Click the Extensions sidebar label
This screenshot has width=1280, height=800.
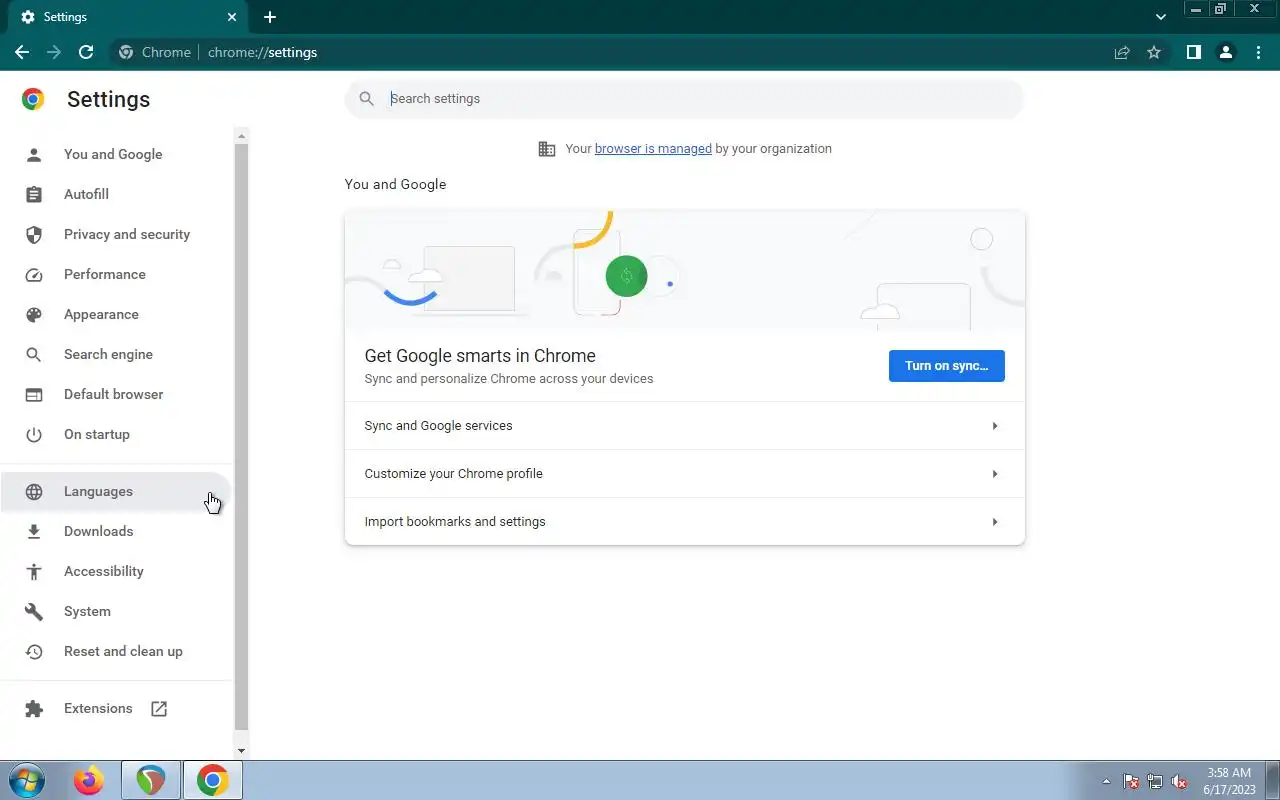(98, 709)
